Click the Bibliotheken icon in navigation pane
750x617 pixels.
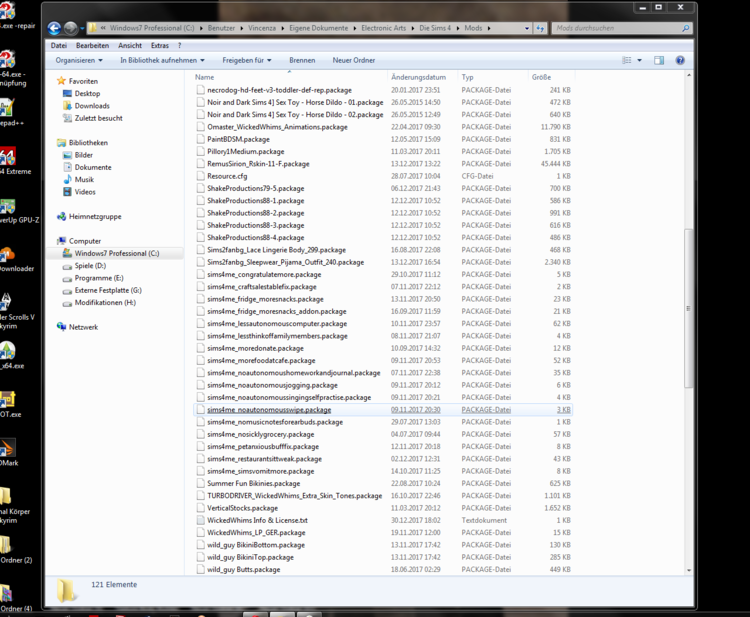point(61,143)
